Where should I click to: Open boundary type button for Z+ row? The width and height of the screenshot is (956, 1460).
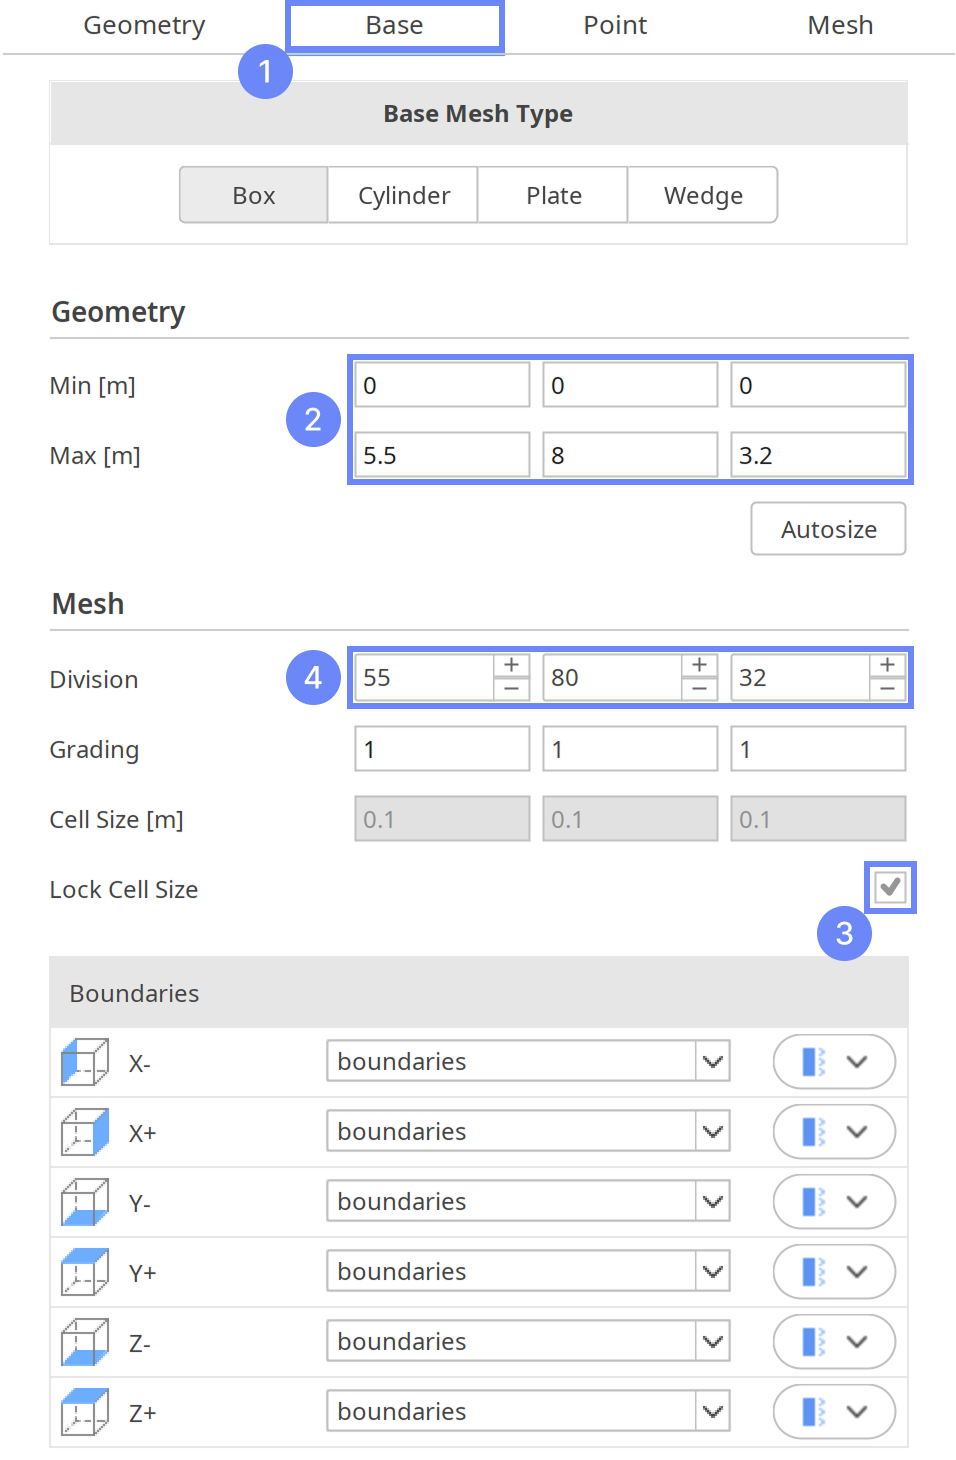tap(834, 1412)
